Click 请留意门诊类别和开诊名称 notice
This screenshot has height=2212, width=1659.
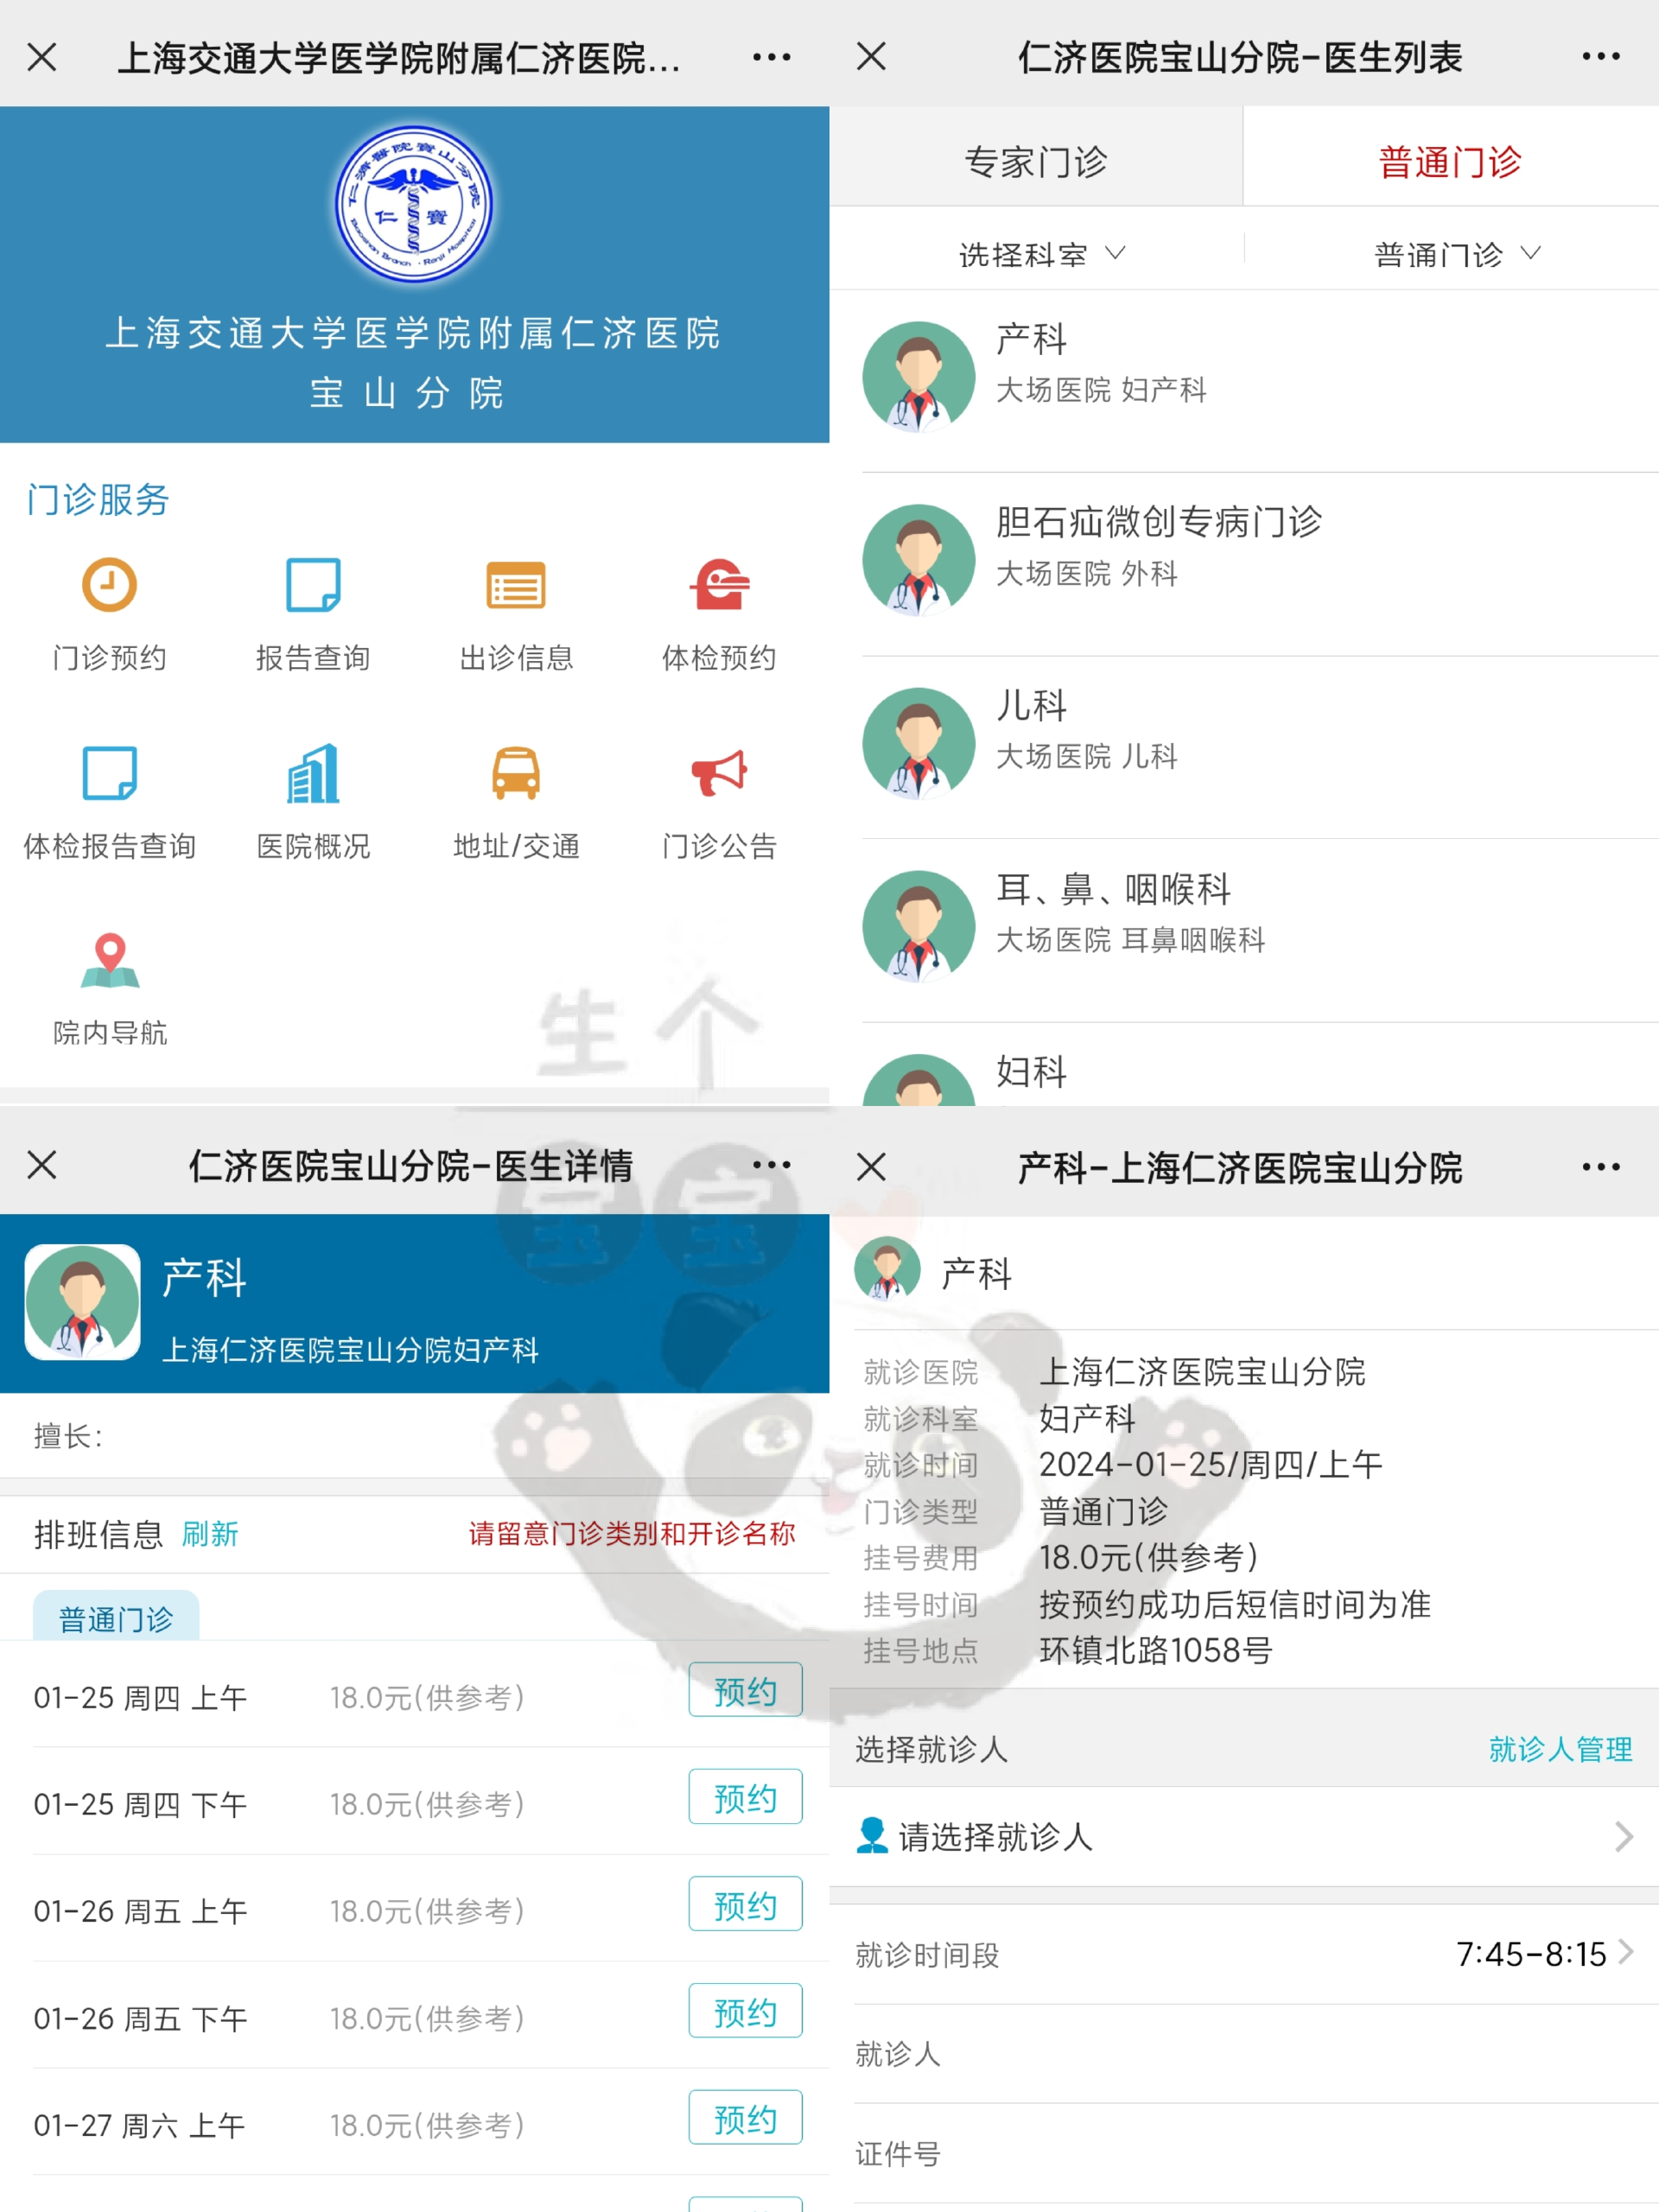coord(632,1534)
